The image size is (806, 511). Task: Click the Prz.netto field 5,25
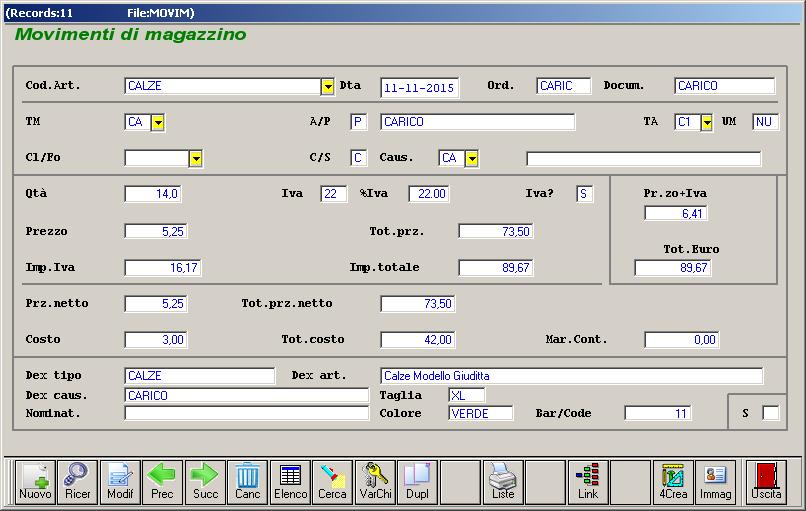pyautogui.click(x=156, y=304)
